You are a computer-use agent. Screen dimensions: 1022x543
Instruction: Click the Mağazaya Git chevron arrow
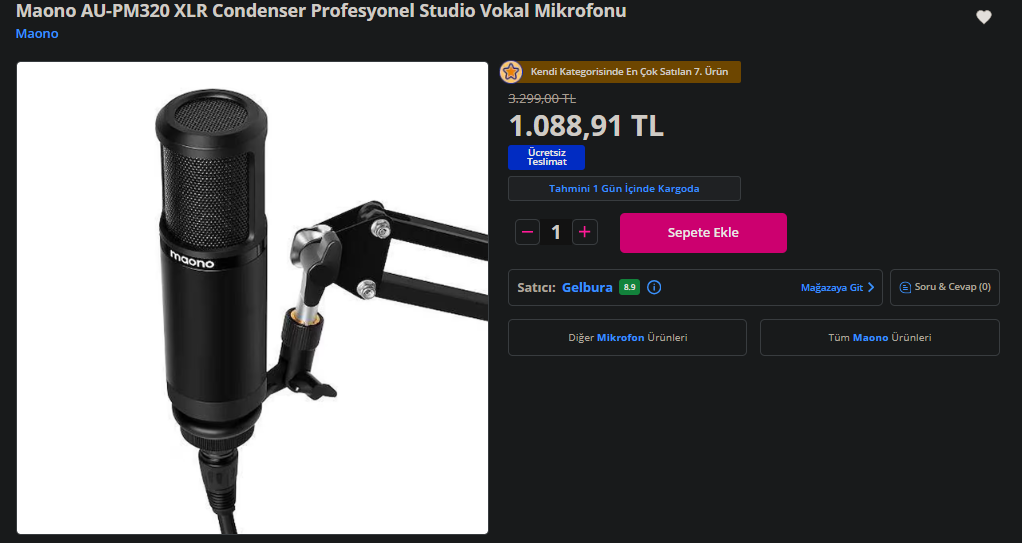pyautogui.click(x=871, y=287)
